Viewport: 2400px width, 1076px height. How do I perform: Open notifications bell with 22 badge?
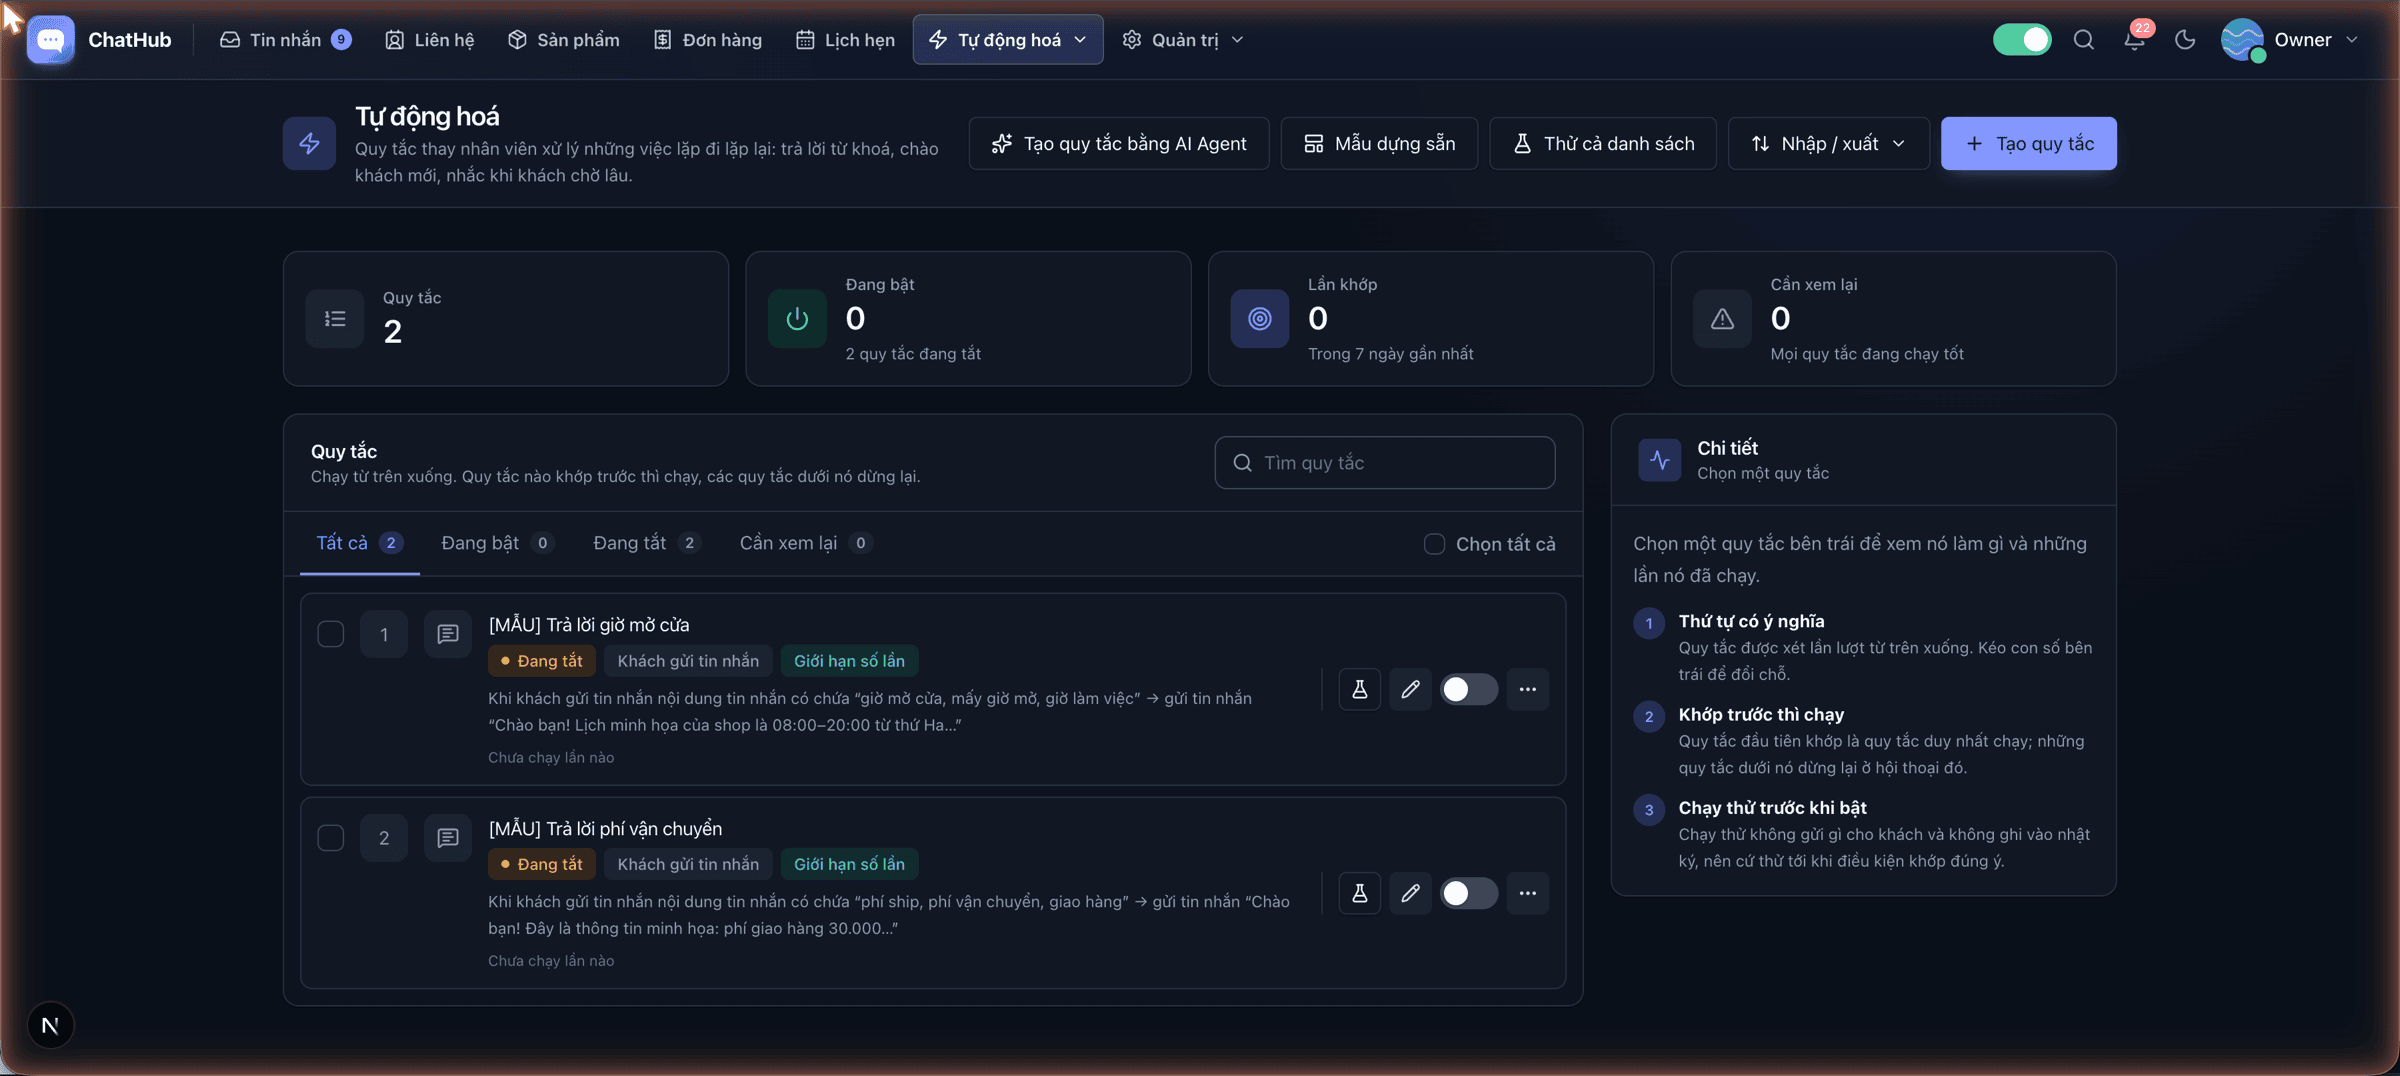coord(2134,40)
